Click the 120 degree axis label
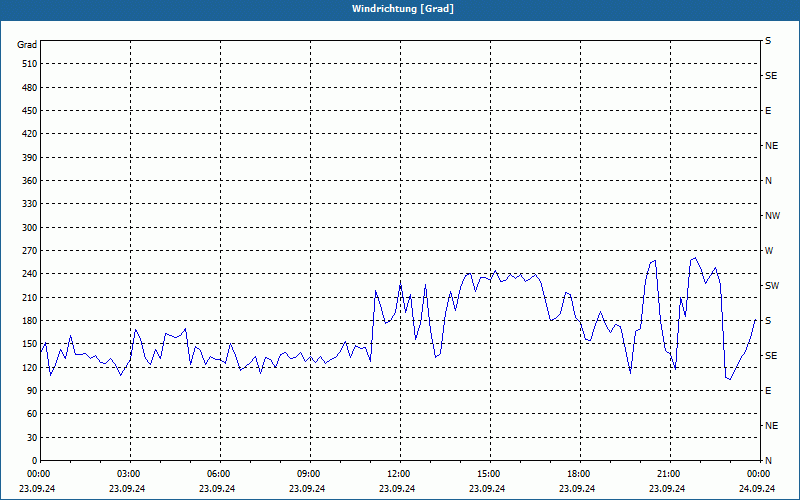 [x=30, y=367]
